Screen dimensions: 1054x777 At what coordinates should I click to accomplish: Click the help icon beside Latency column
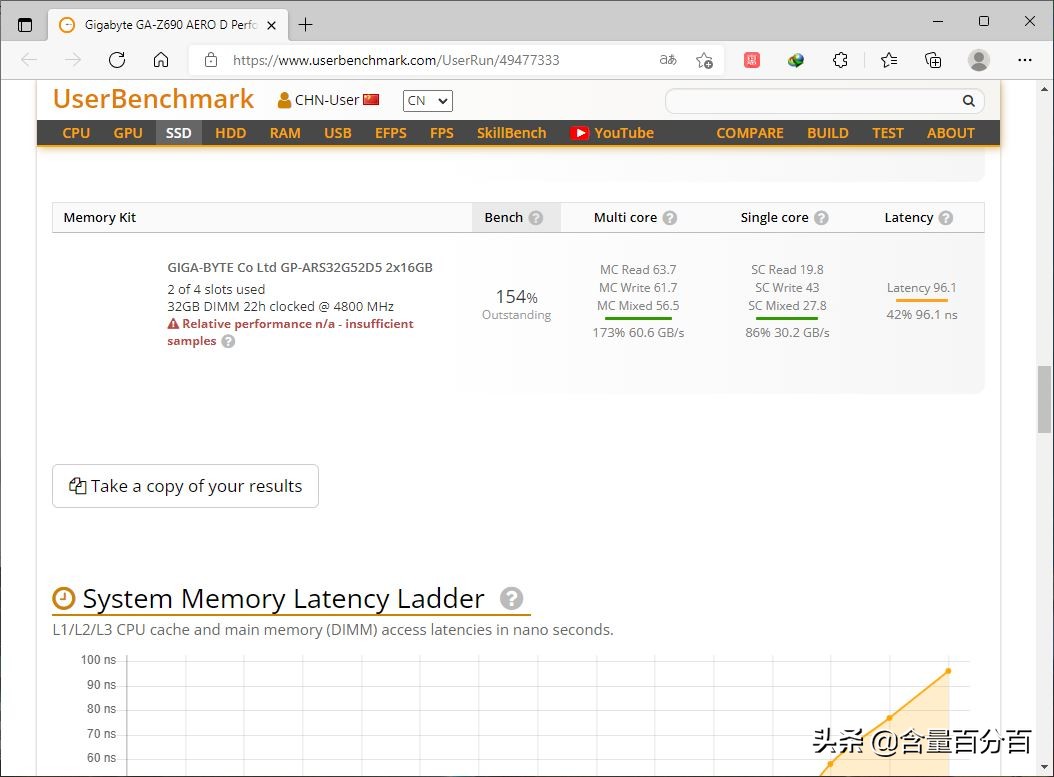tap(944, 217)
